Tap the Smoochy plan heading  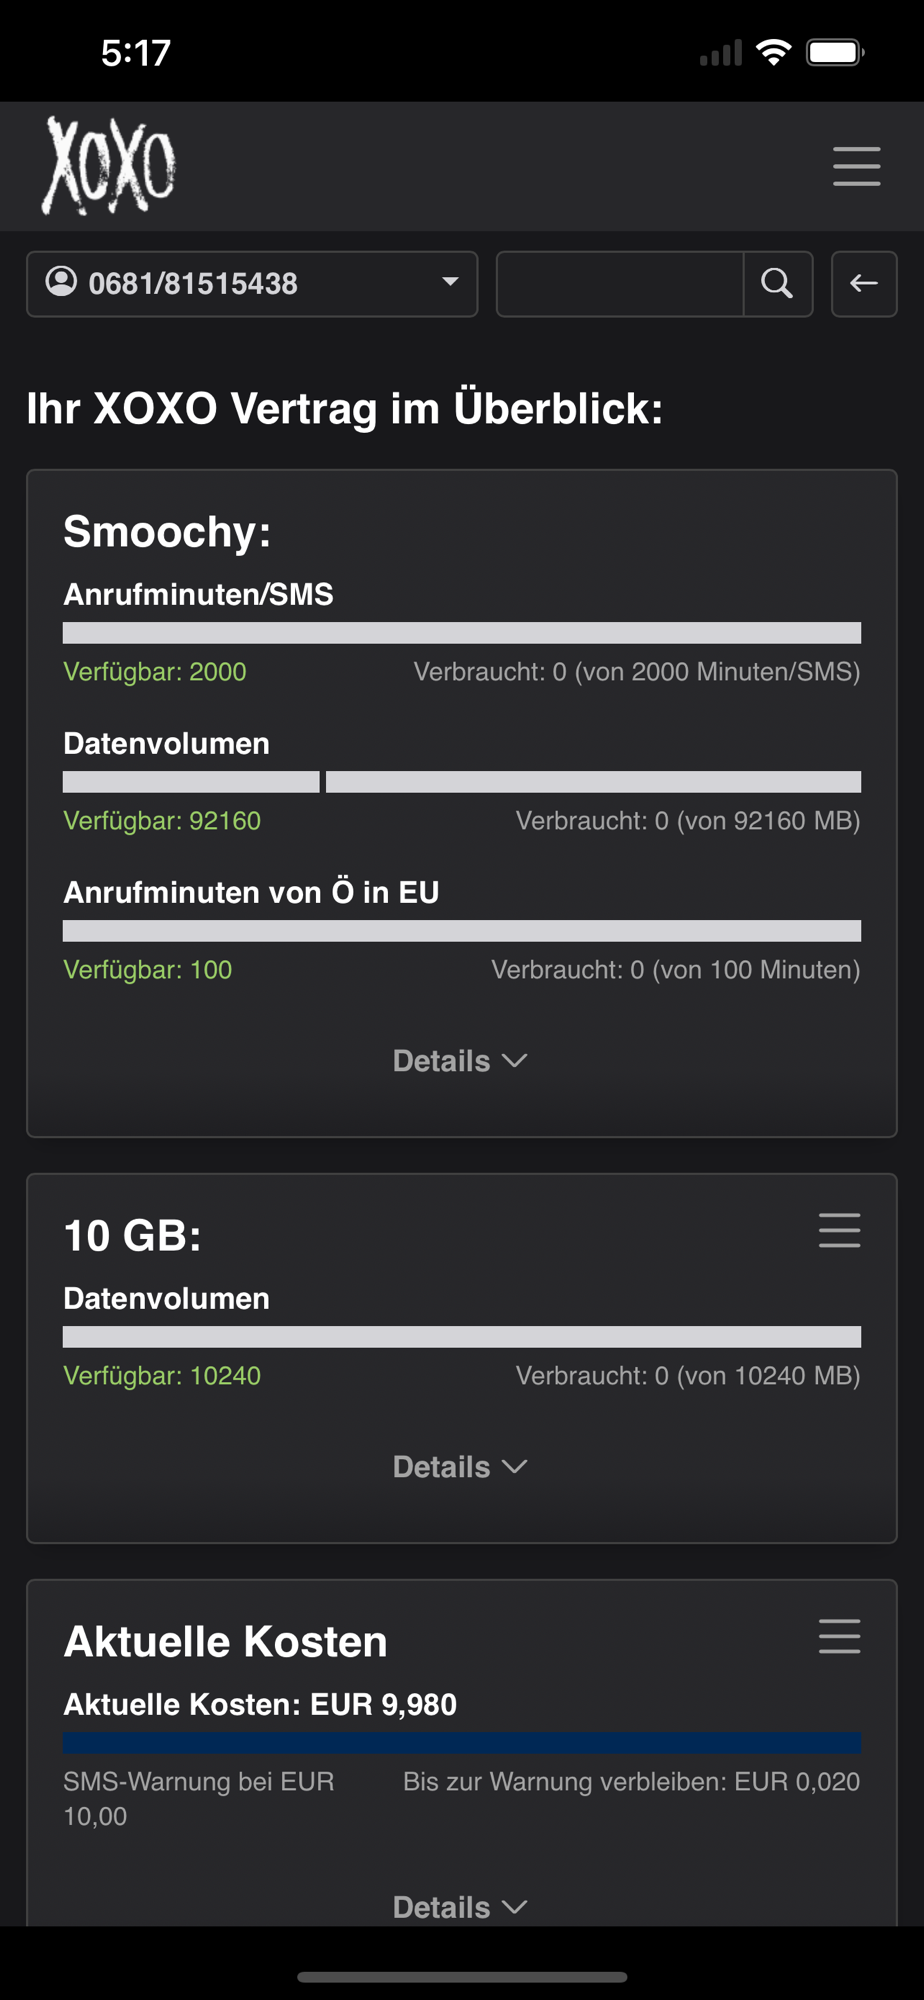pyautogui.click(x=167, y=531)
